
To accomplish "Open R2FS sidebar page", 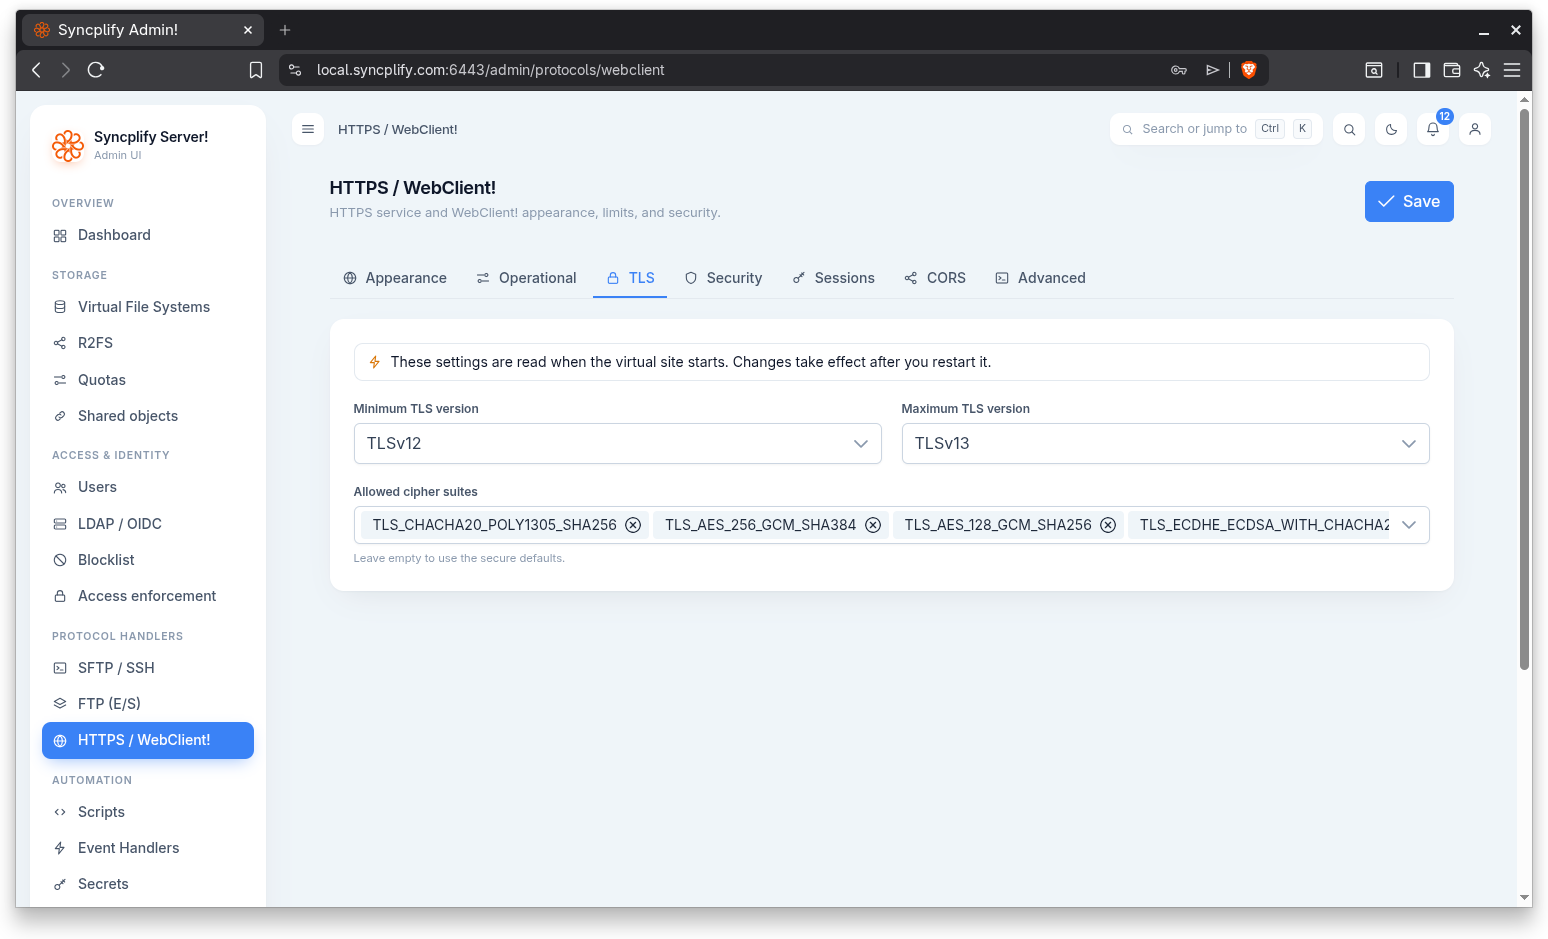I will pyautogui.click(x=148, y=343).
